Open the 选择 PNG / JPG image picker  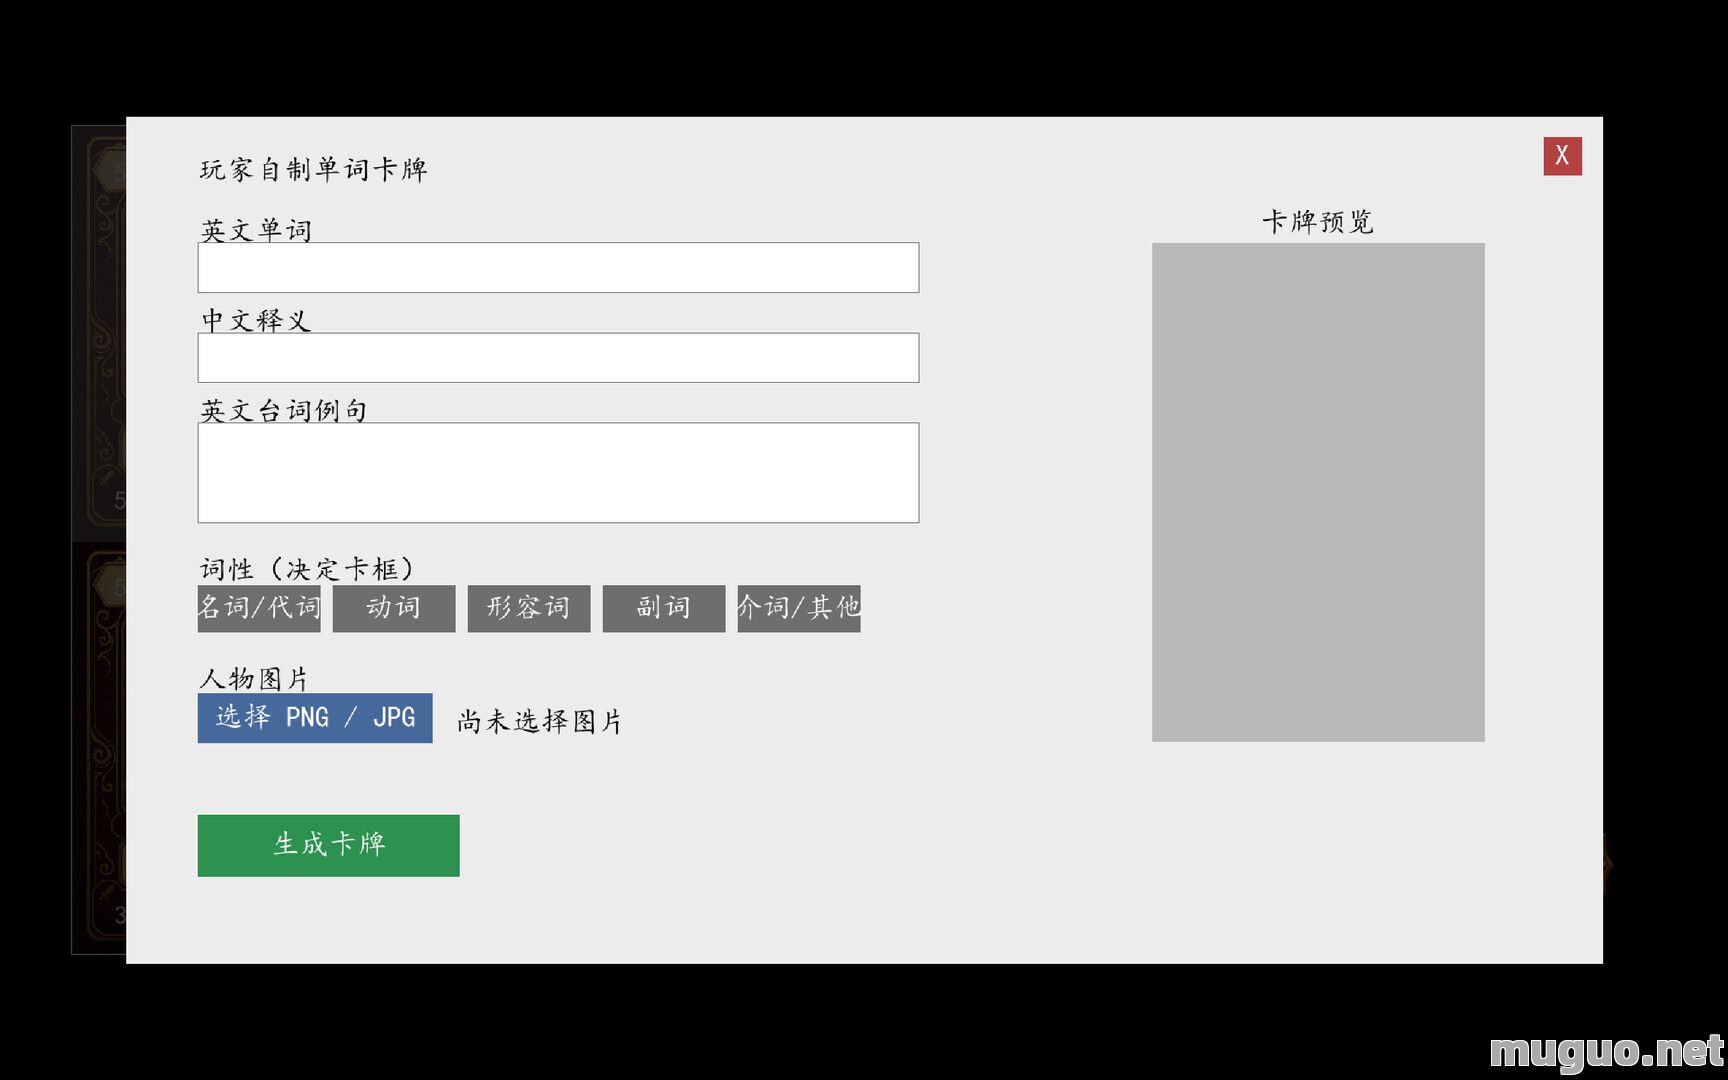click(x=315, y=718)
